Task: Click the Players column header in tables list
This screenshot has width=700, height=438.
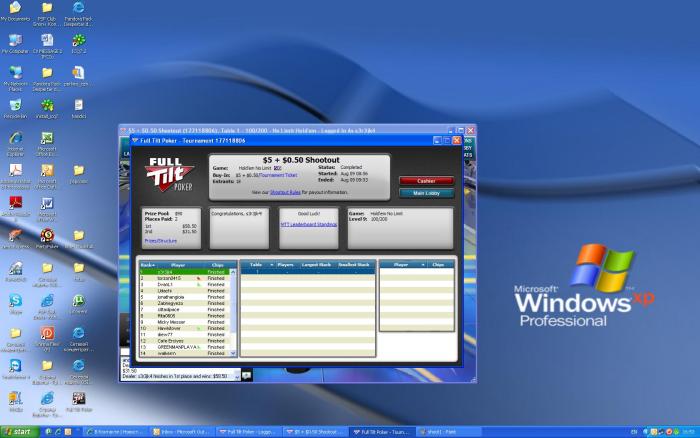Action: [x=286, y=265]
